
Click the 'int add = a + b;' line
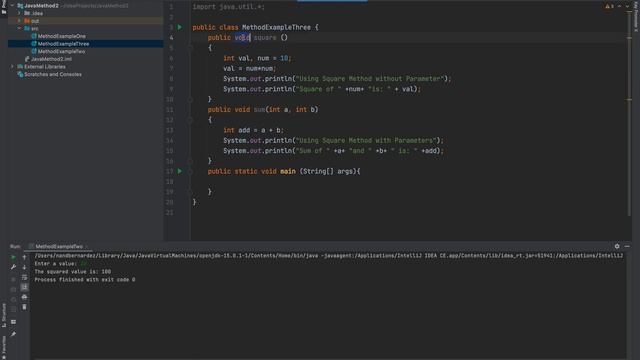(253, 130)
